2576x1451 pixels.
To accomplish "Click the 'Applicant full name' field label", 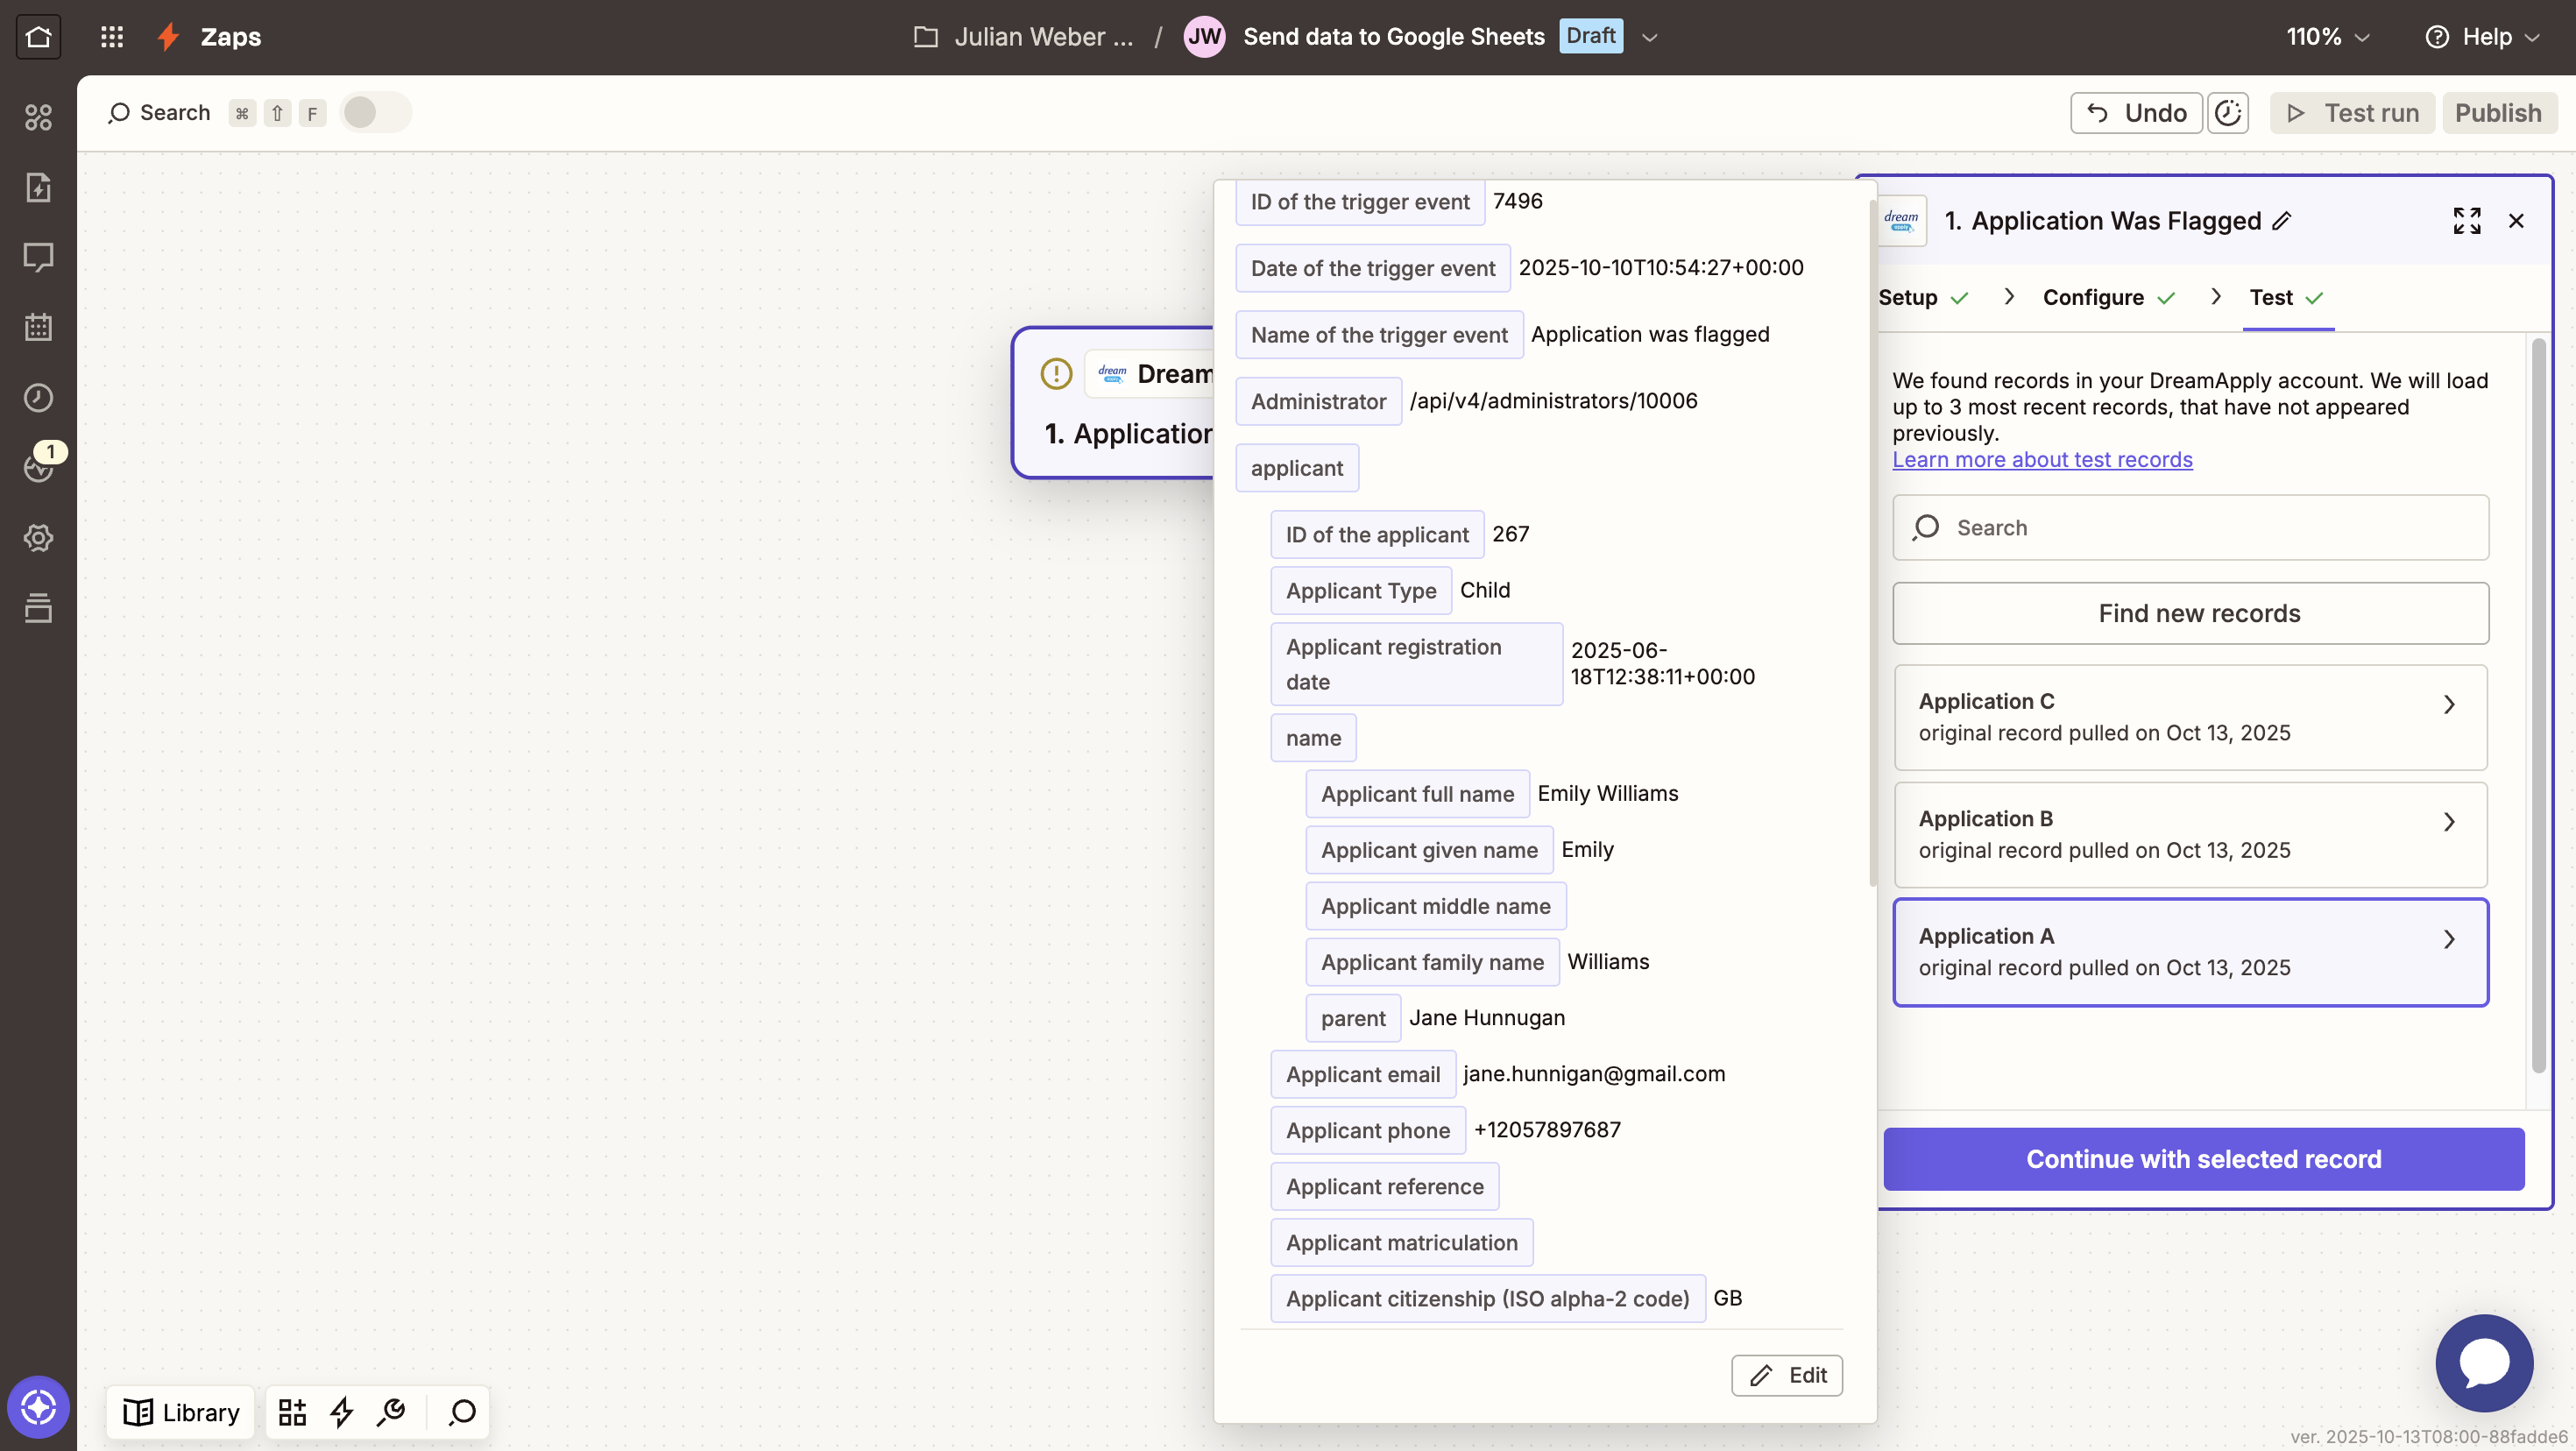I will [1417, 795].
